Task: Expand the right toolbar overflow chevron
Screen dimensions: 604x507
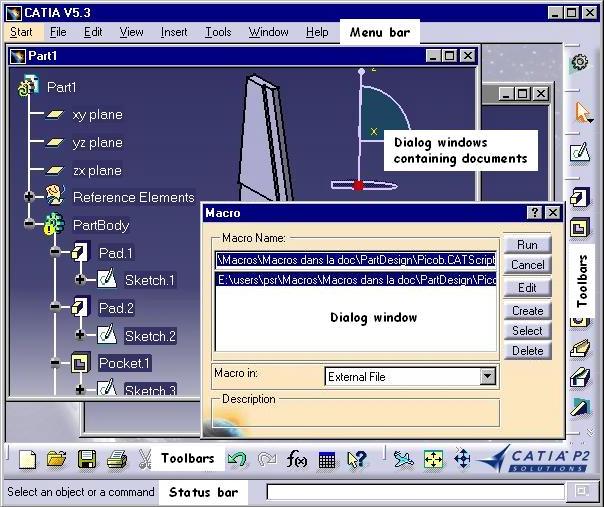Action: [x=590, y=432]
